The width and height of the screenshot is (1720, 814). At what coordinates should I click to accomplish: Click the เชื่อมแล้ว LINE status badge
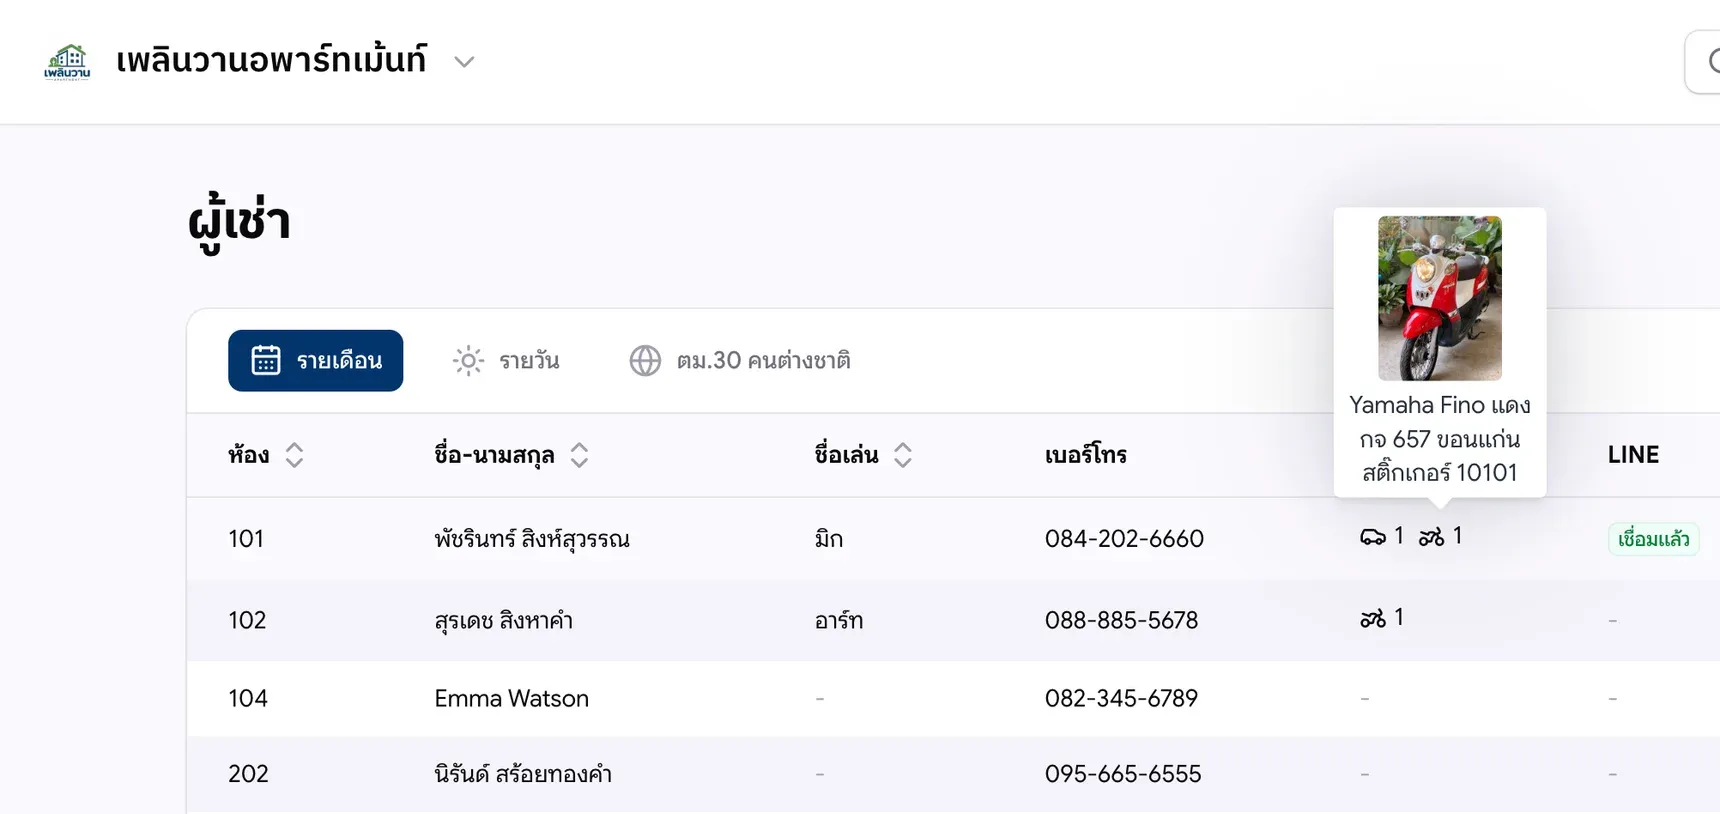(x=1653, y=539)
